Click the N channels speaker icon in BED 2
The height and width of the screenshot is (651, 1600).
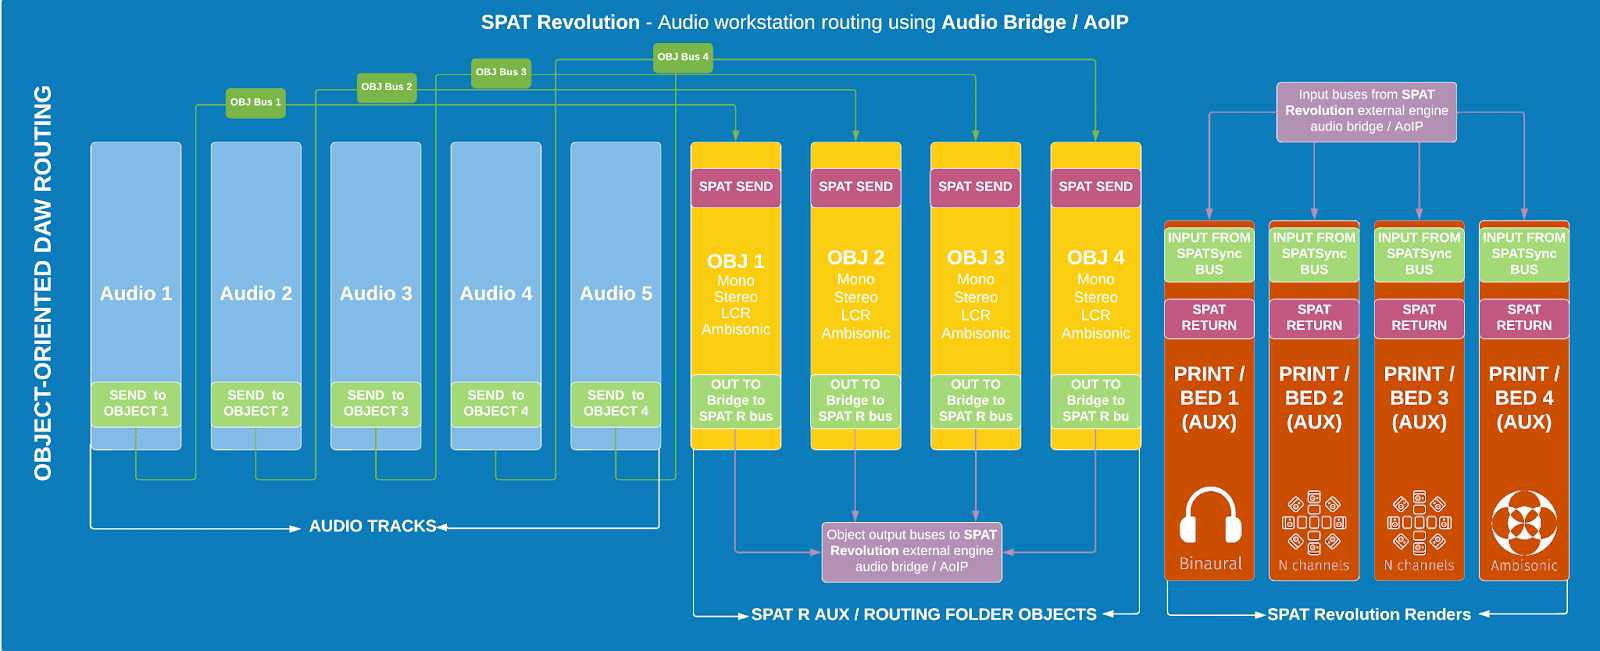click(1314, 523)
